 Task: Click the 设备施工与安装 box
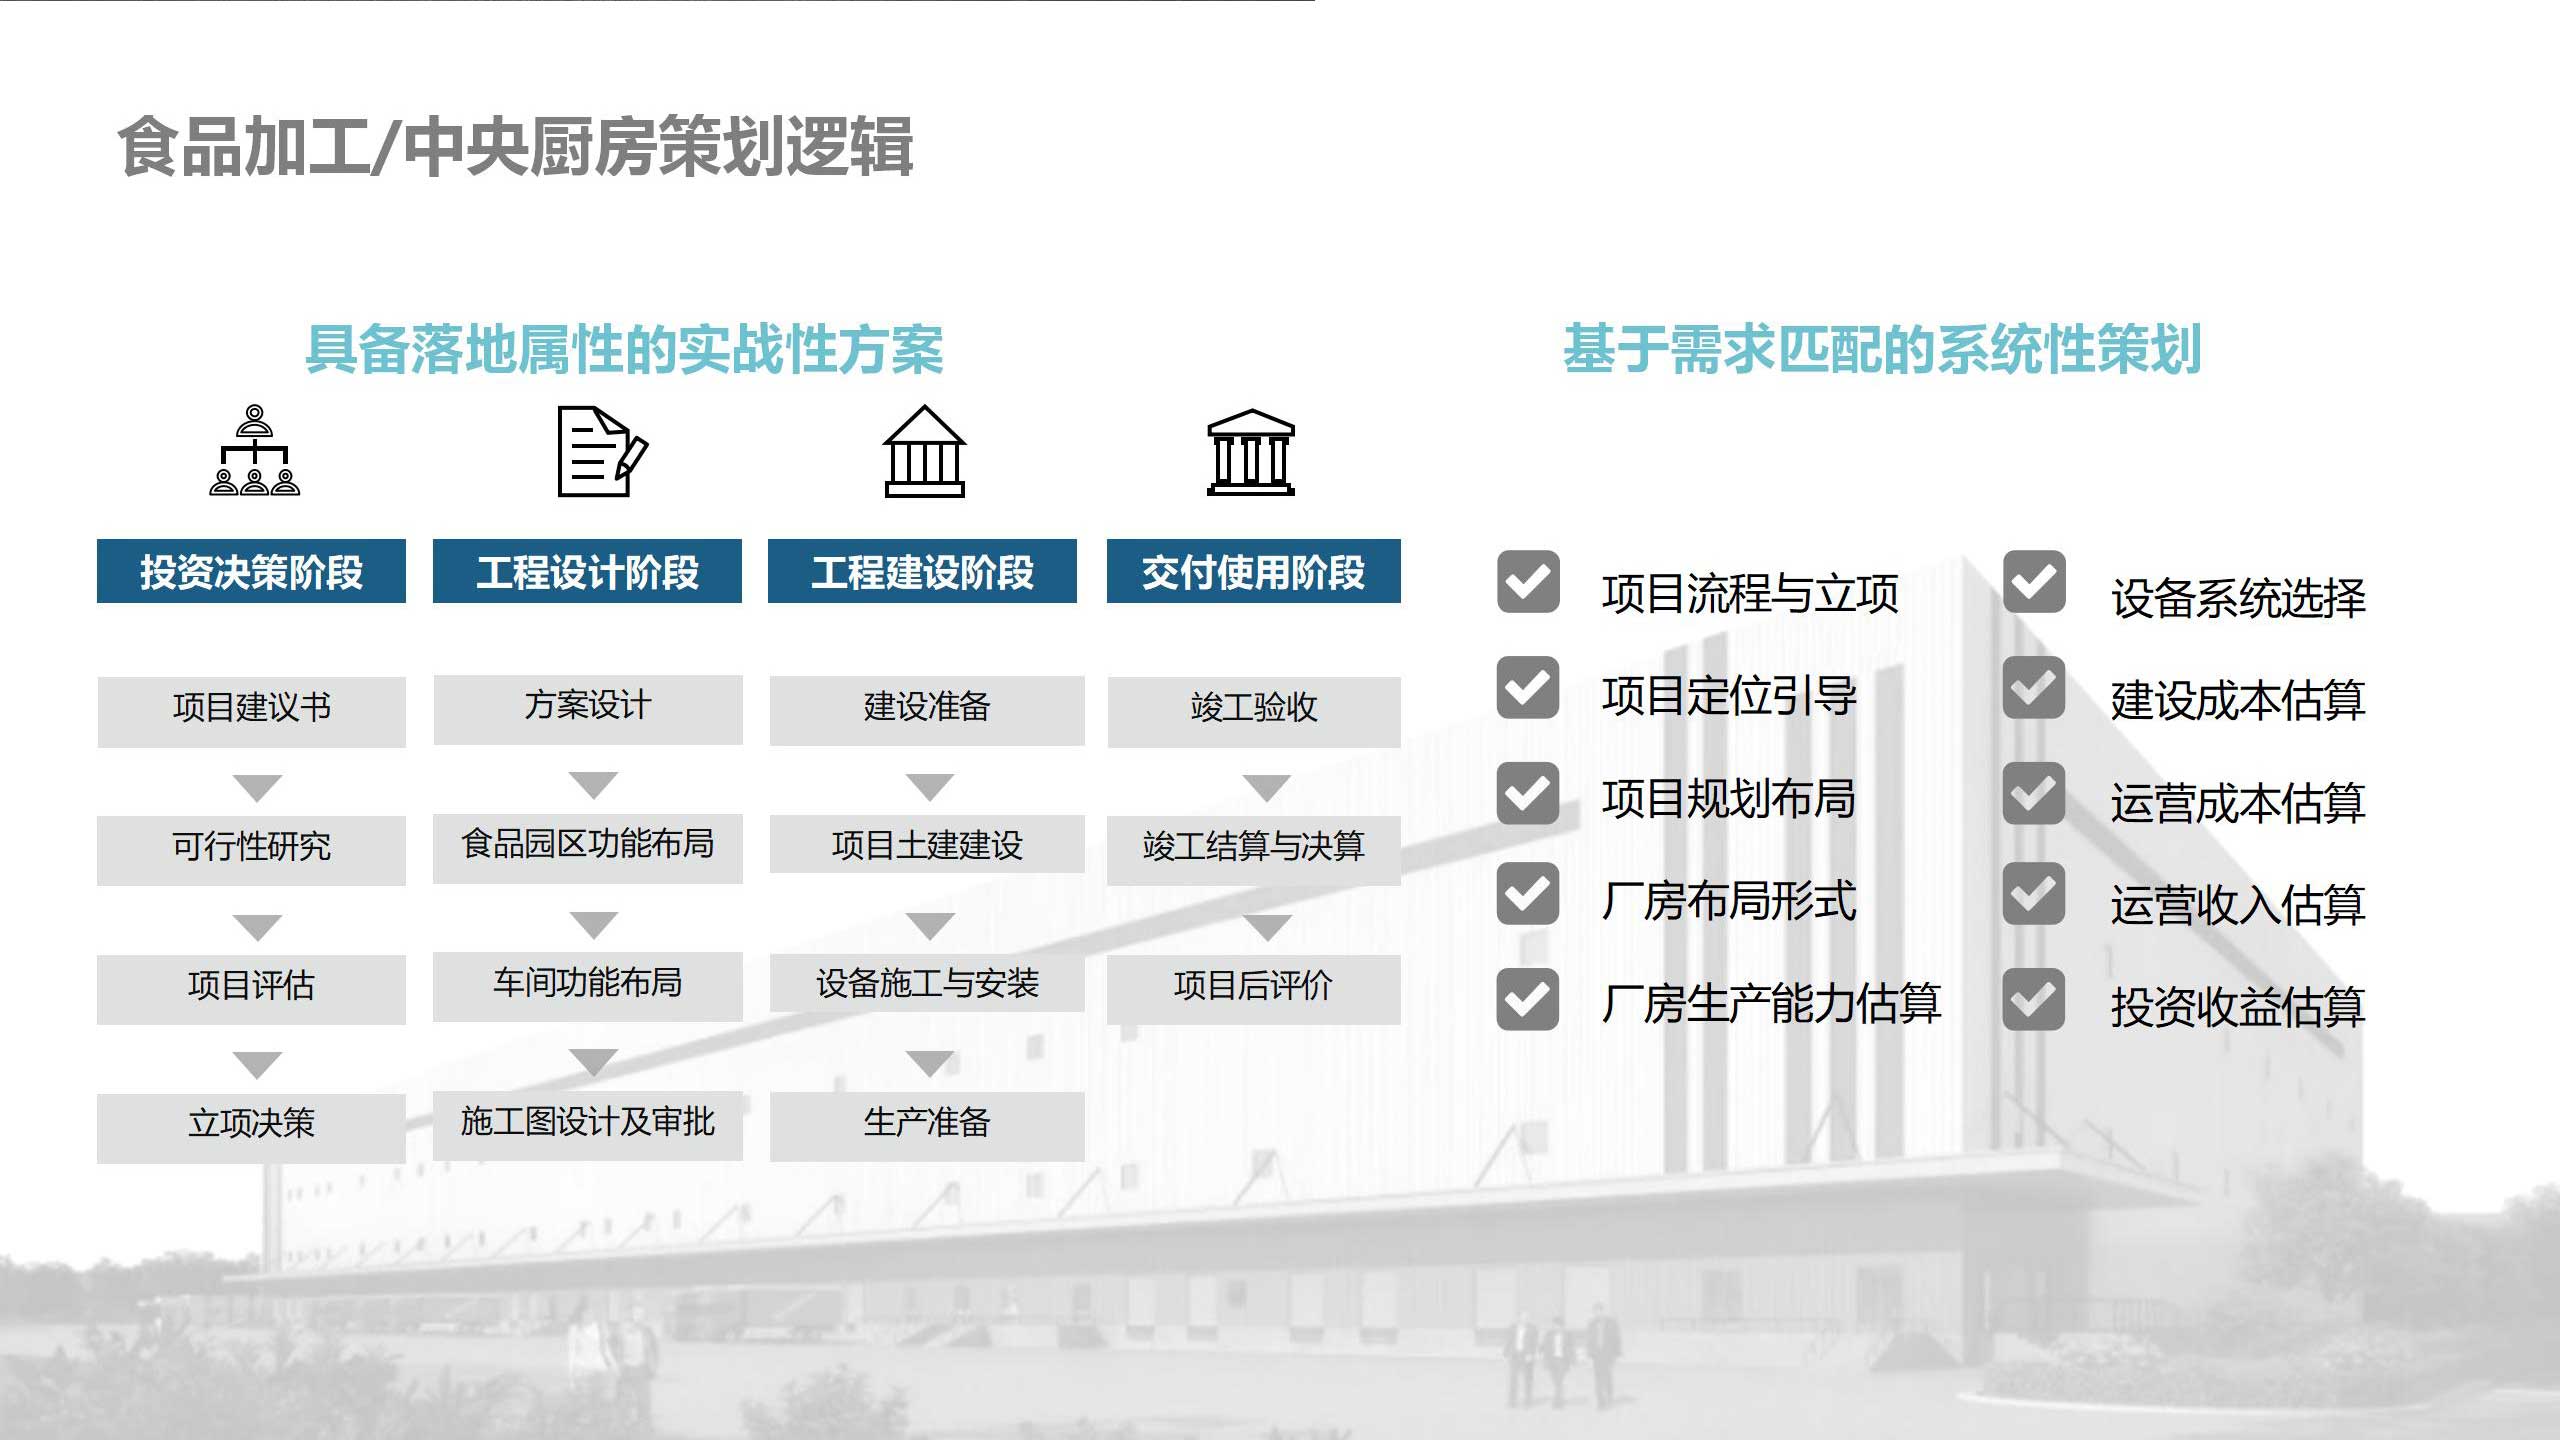click(x=926, y=984)
